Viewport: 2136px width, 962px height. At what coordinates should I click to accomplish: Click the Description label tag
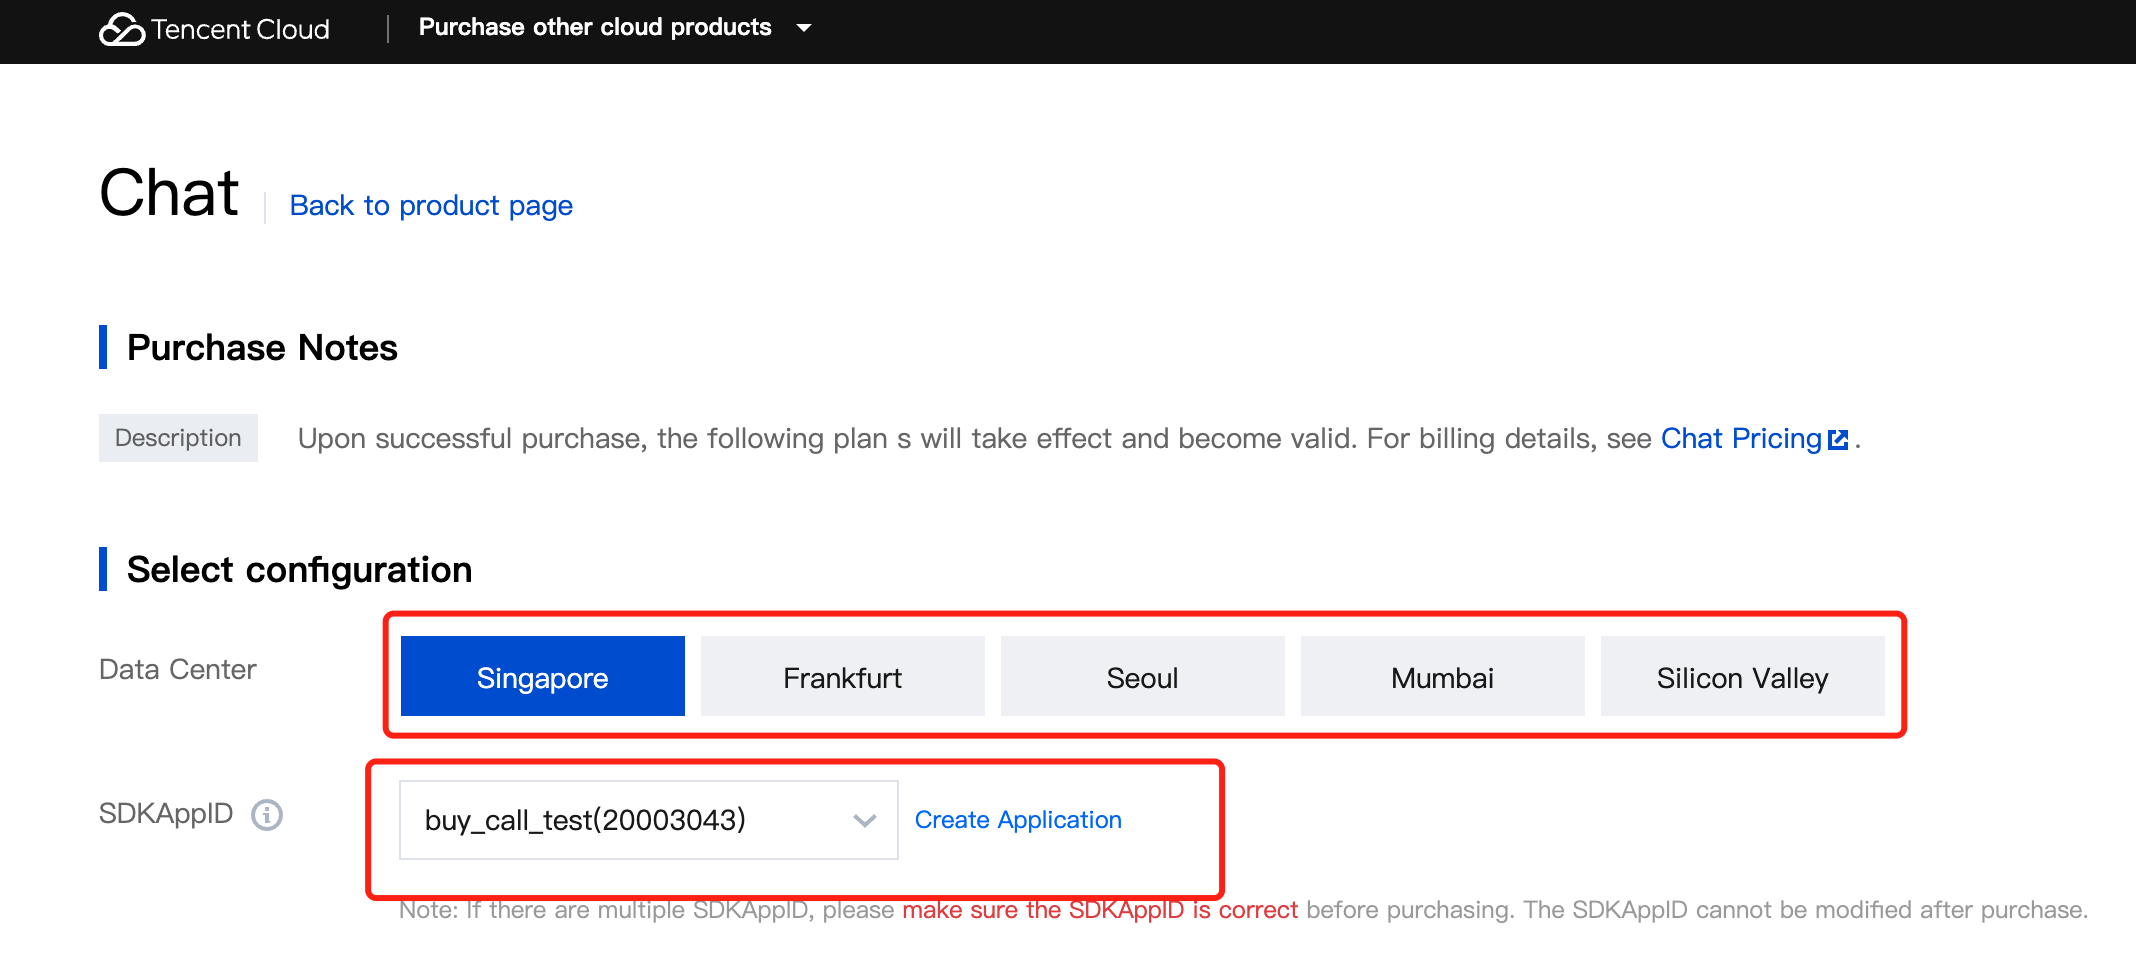click(178, 438)
